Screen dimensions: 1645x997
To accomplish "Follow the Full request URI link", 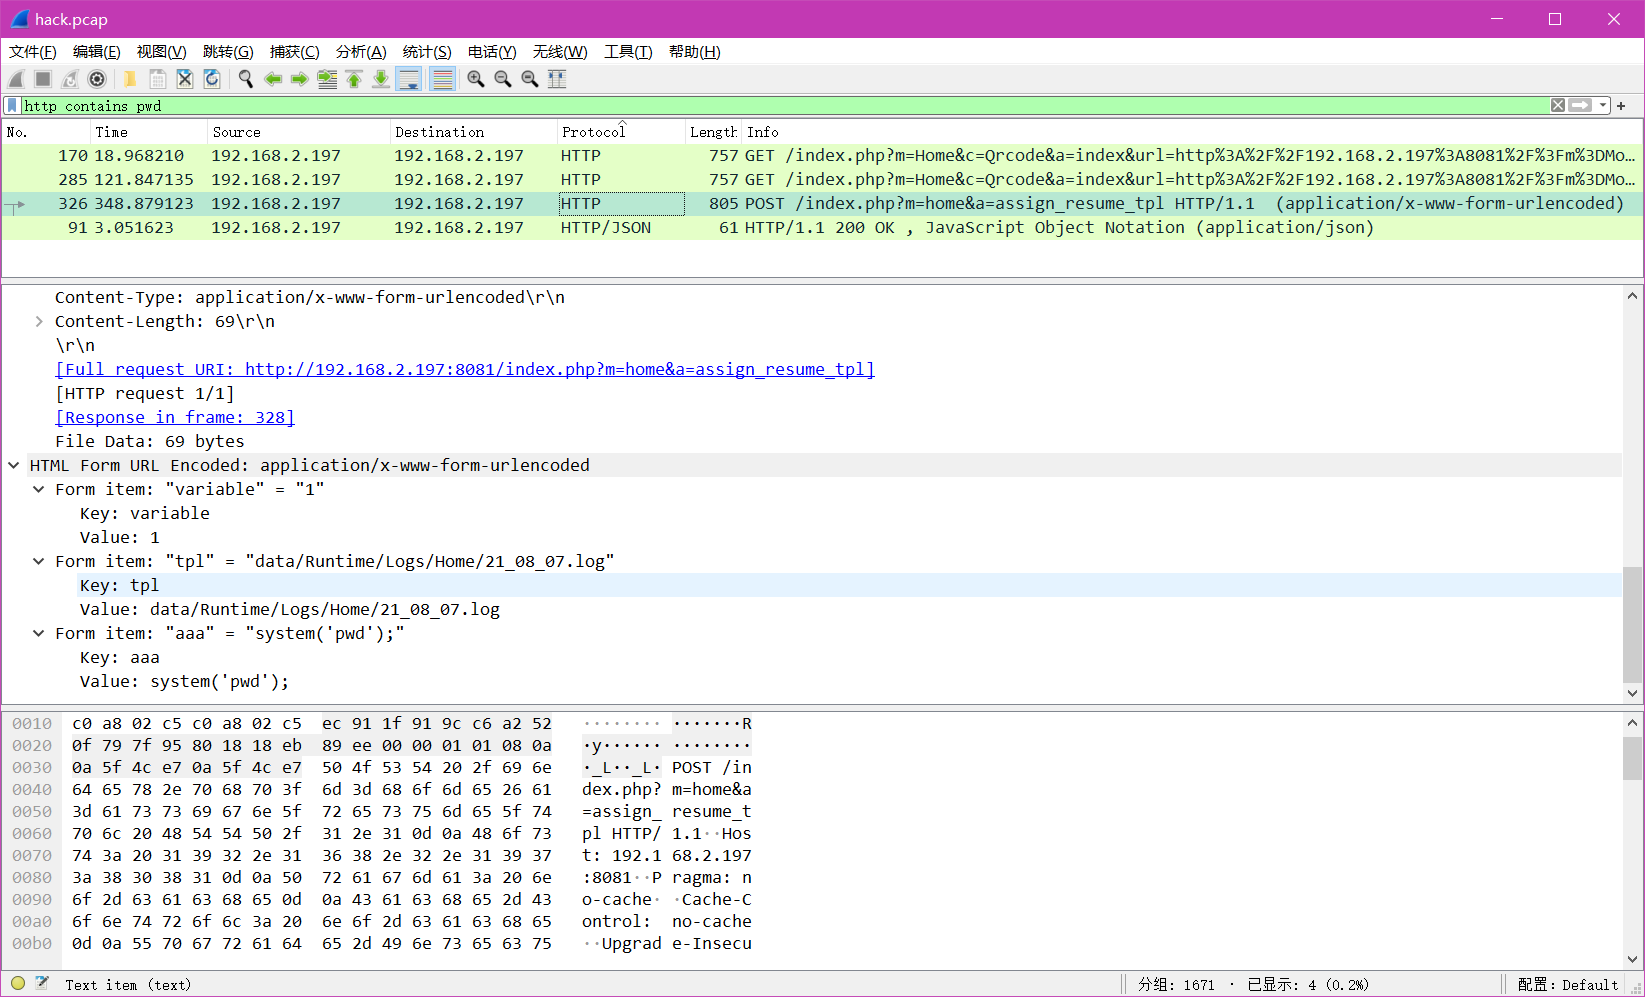I will click(x=465, y=370).
